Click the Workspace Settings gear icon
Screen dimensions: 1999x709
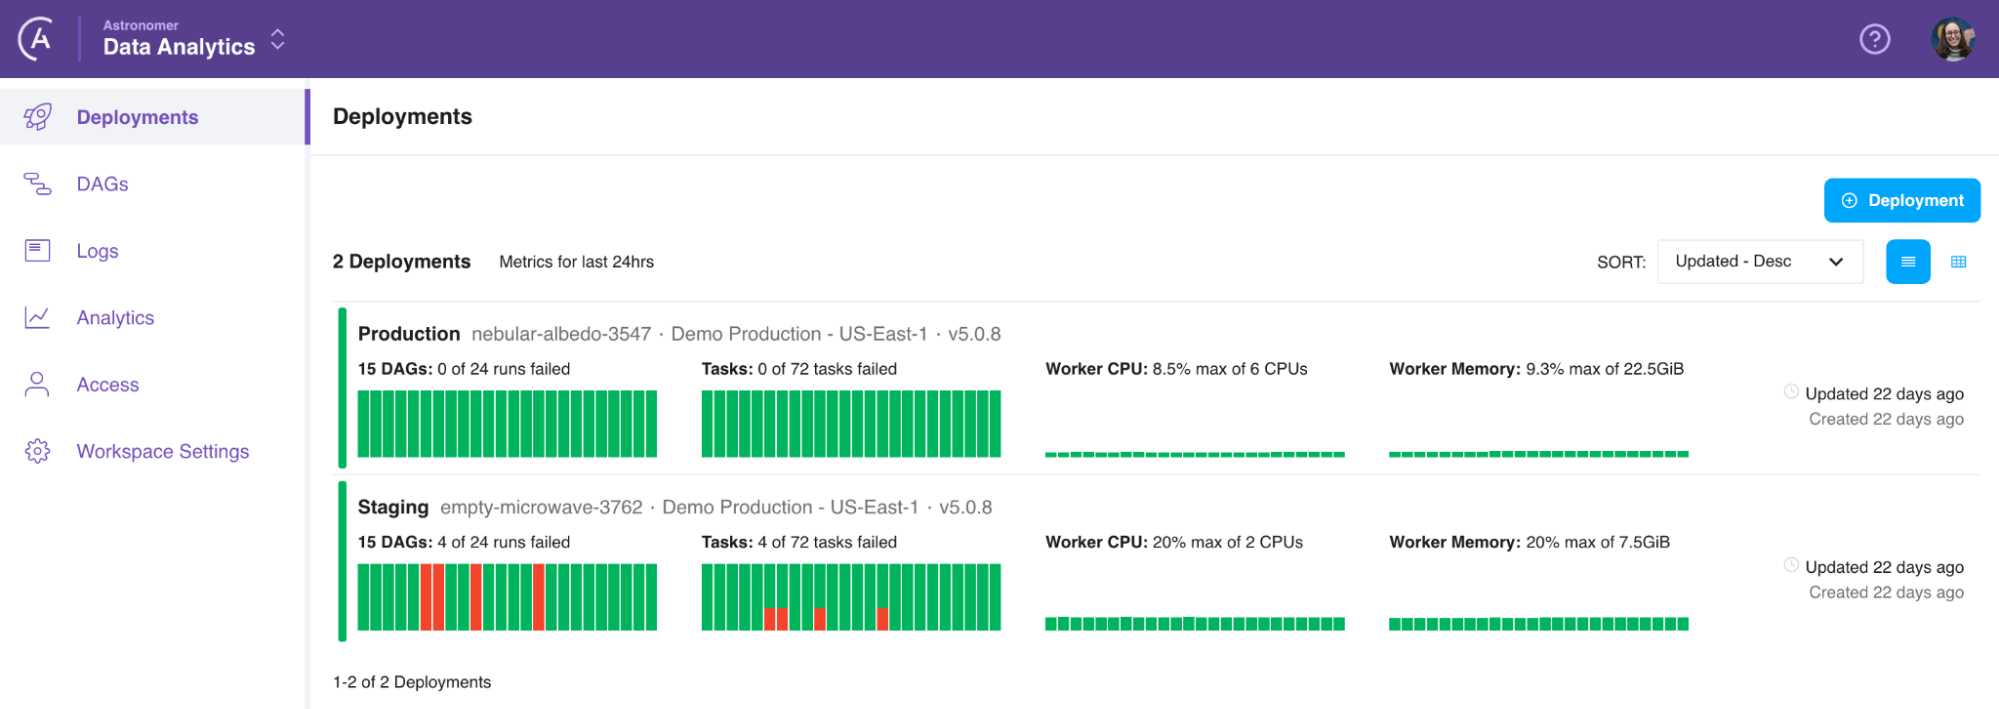(x=38, y=452)
